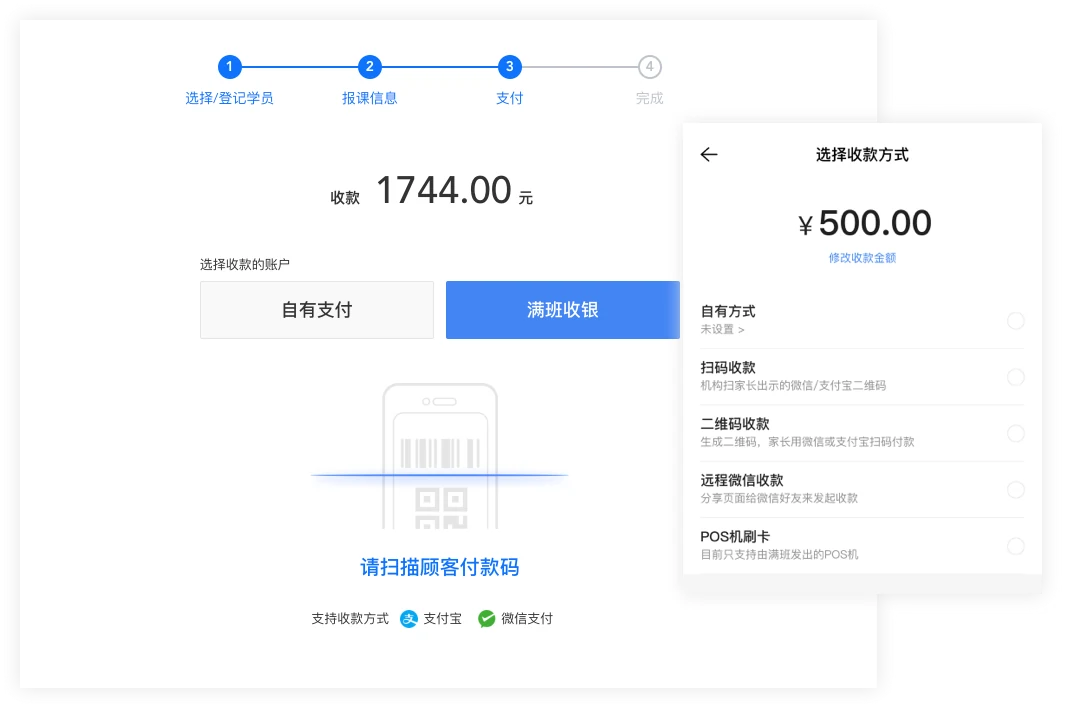The image size is (1071, 708).
Task: Click the Alipay logo icon
Action: [x=408, y=619]
